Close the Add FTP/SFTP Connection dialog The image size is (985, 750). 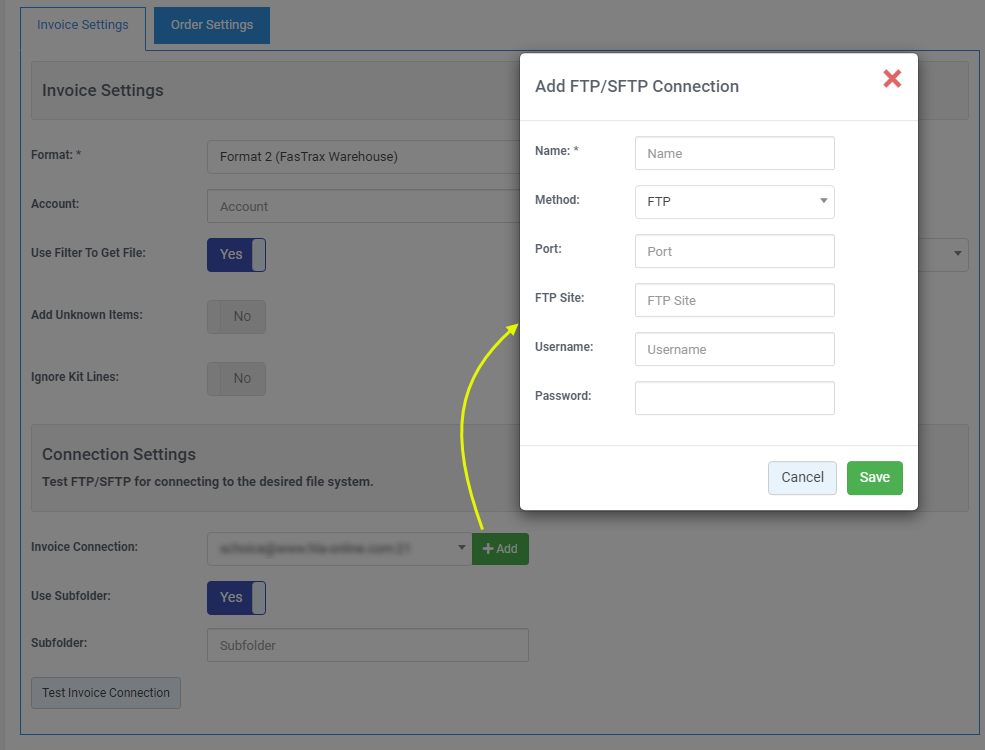892,79
